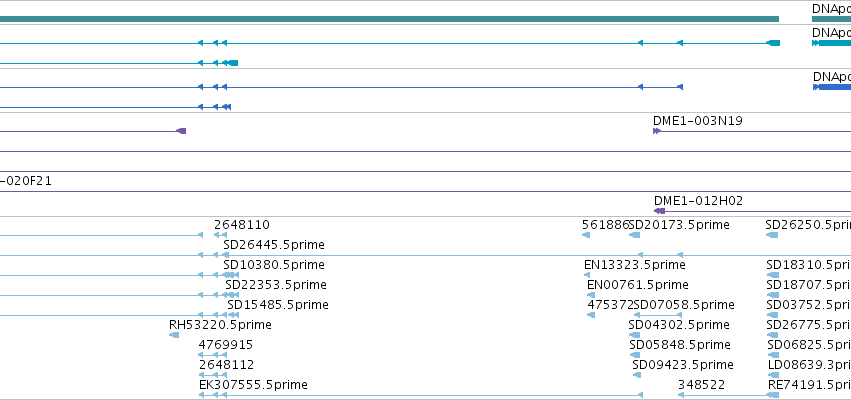Select EST label 4769915
Image resolution: width=851 pixels, height=400 pixels.
click(x=226, y=345)
